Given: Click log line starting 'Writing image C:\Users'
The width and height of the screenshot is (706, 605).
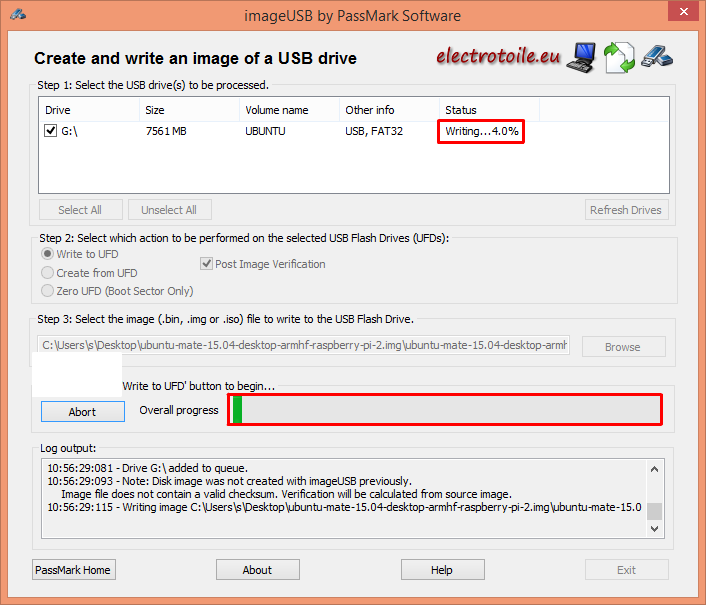Looking at the screenshot, I should pyautogui.click(x=344, y=507).
